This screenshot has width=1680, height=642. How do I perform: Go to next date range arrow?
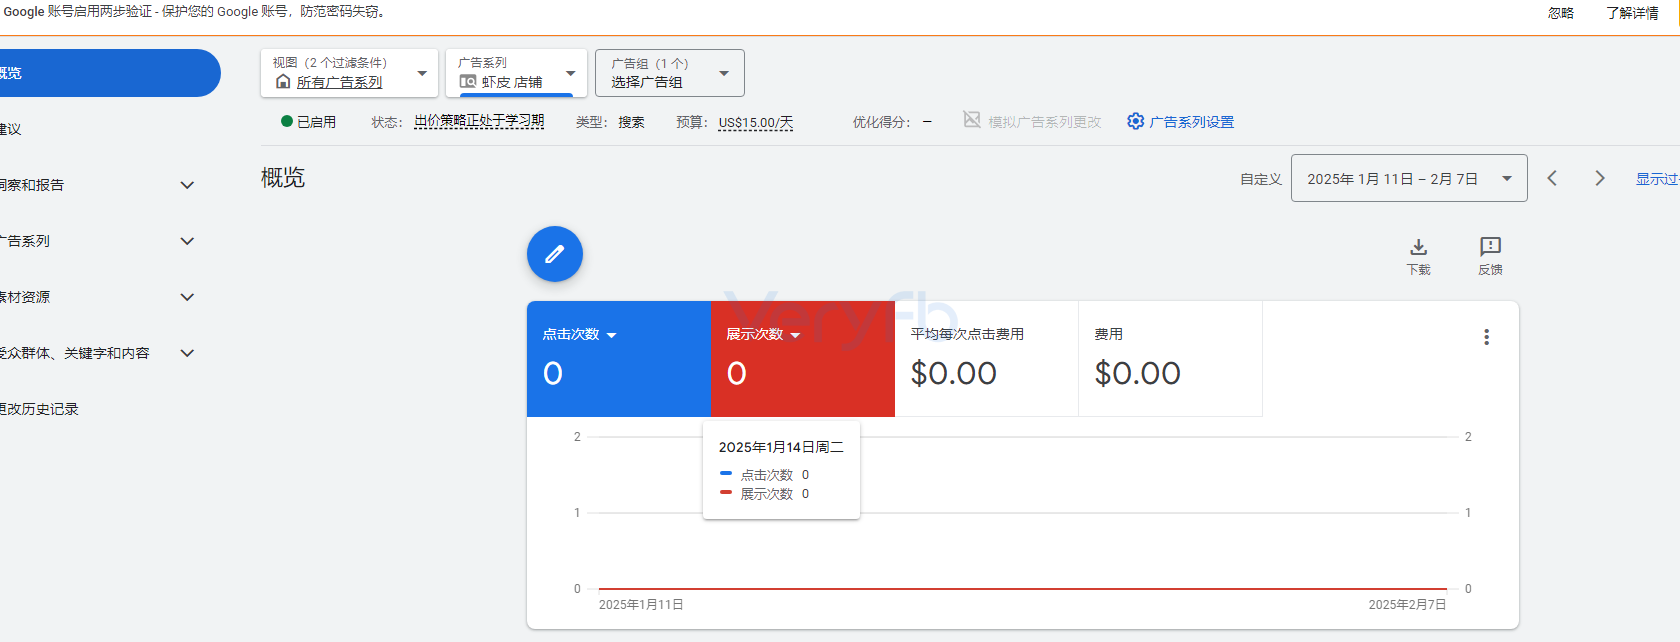[x=1599, y=178]
